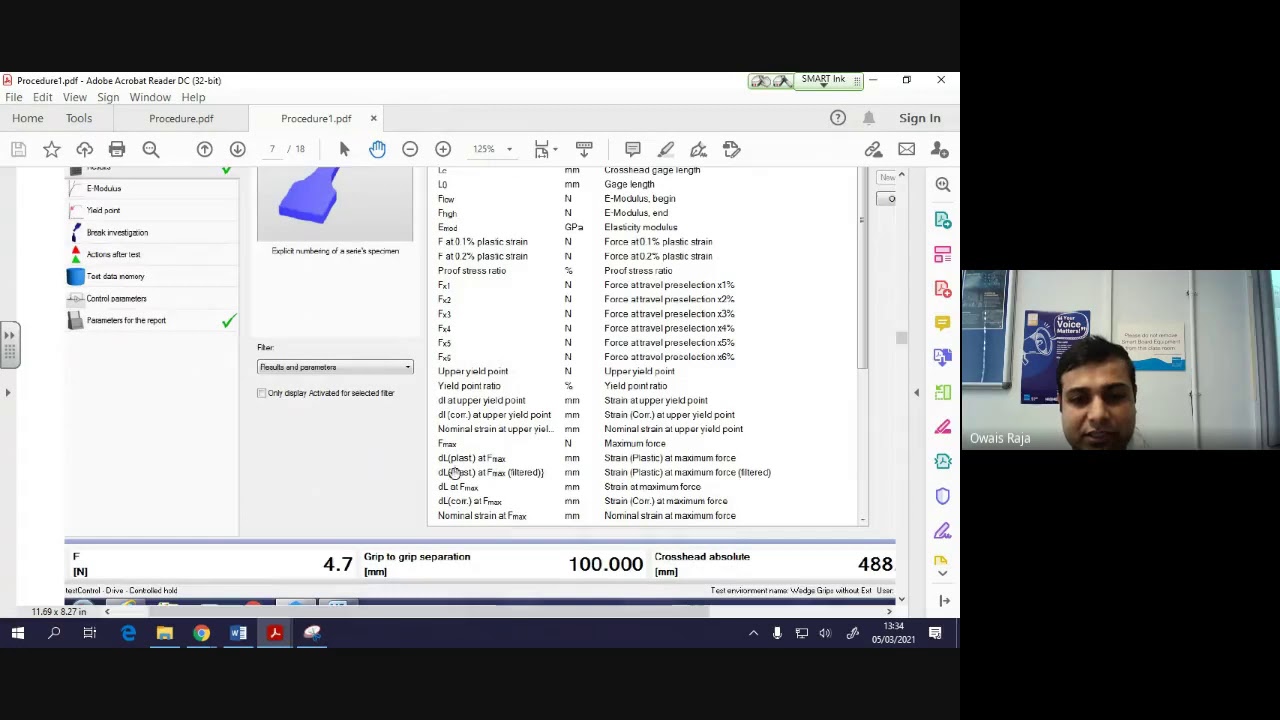This screenshot has width=1280, height=720.
Task: Switch to the Tools tab
Action: (x=79, y=118)
